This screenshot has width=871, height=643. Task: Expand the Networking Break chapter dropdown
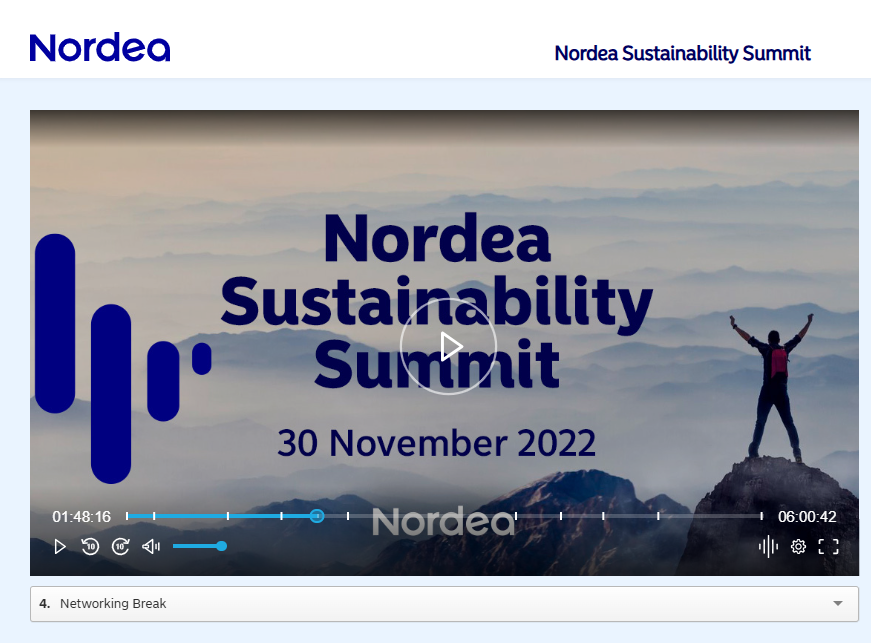[444, 604]
